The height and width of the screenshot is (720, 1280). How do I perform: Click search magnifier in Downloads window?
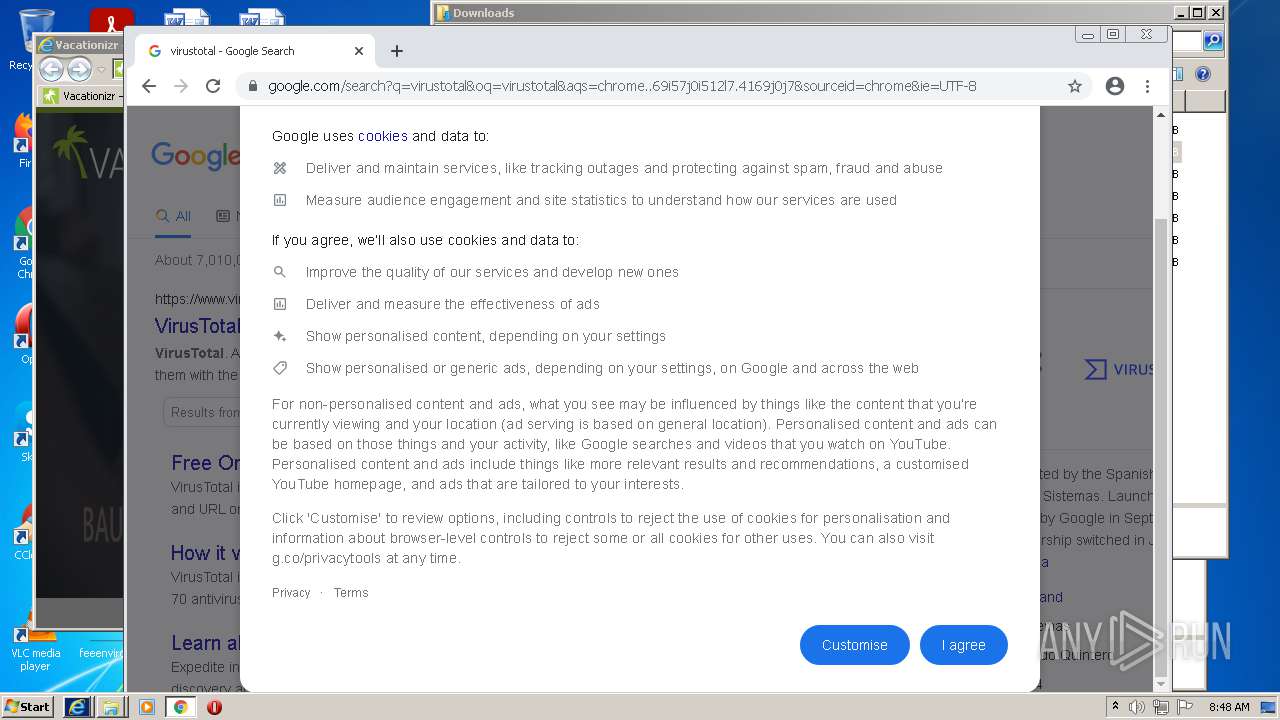(1213, 41)
